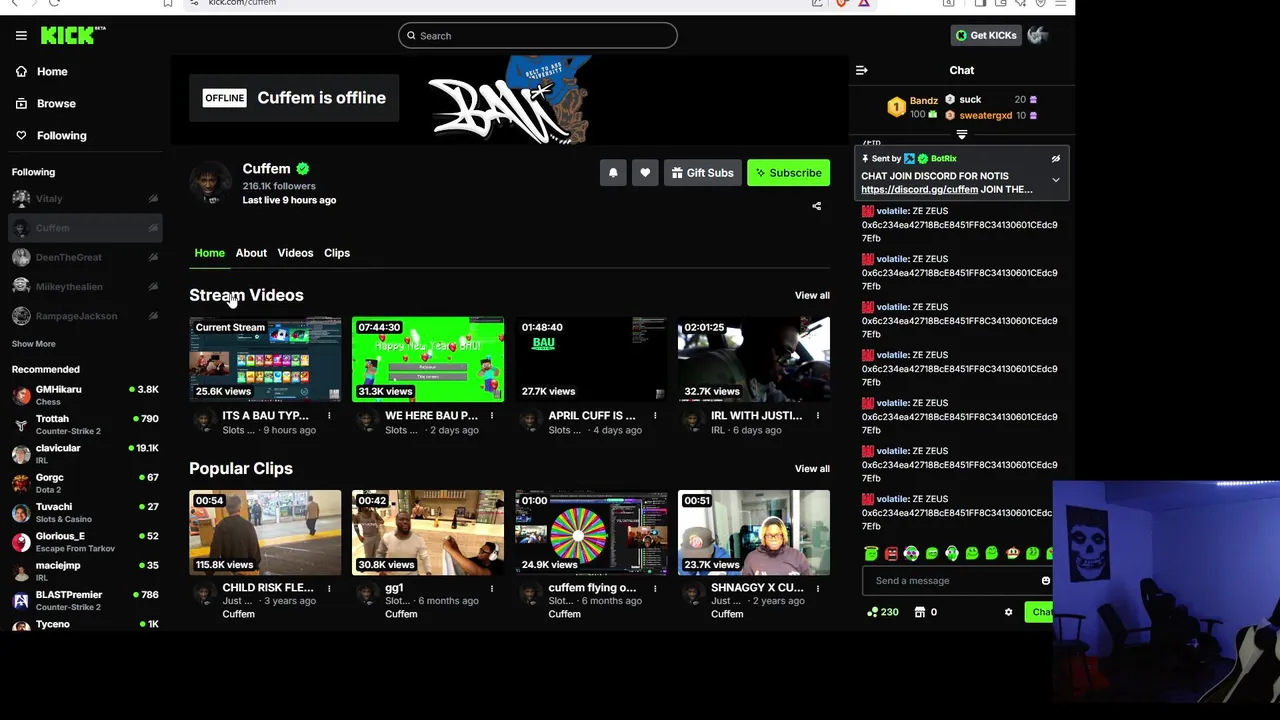Focus the Search field
Viewport: 1280px width, 720px height.
(x=538, y=36)
